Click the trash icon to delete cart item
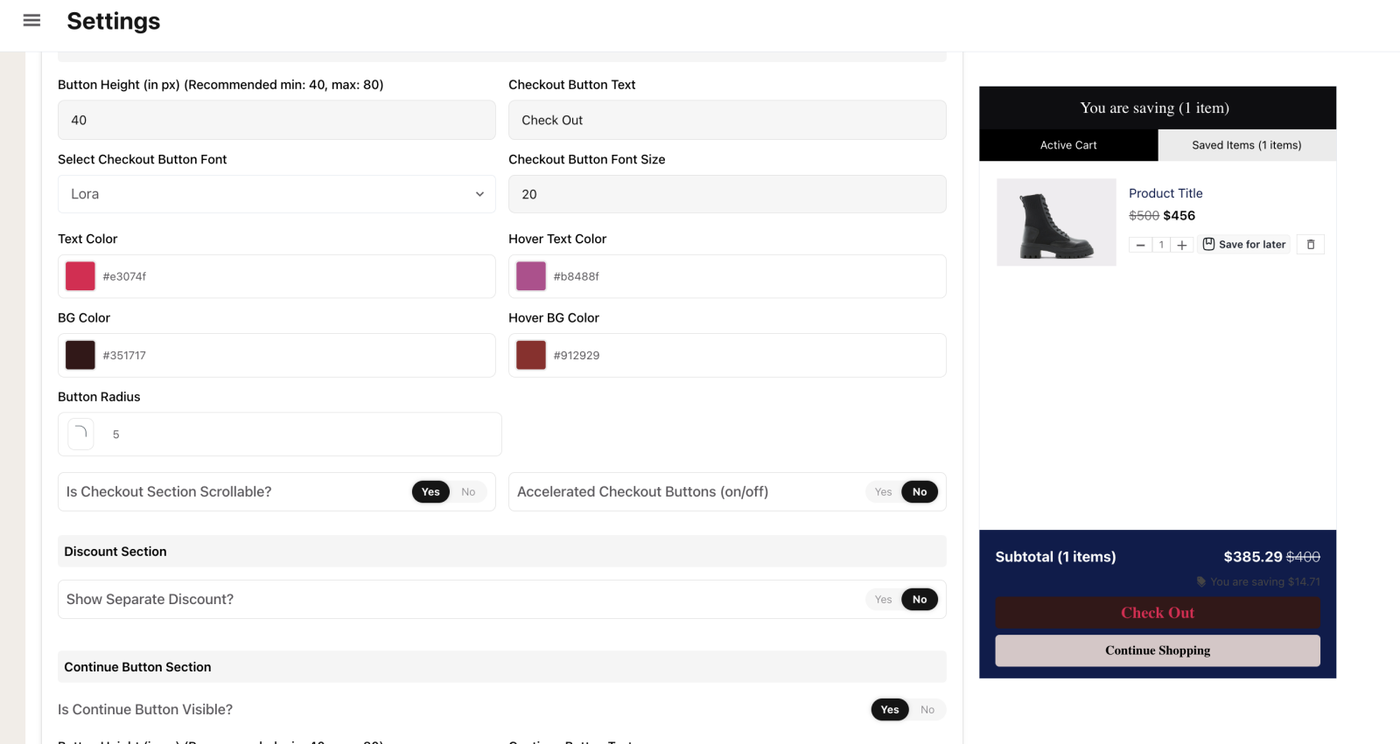The height and width of the screenshot is (744, 1400). coord(1311,244)
